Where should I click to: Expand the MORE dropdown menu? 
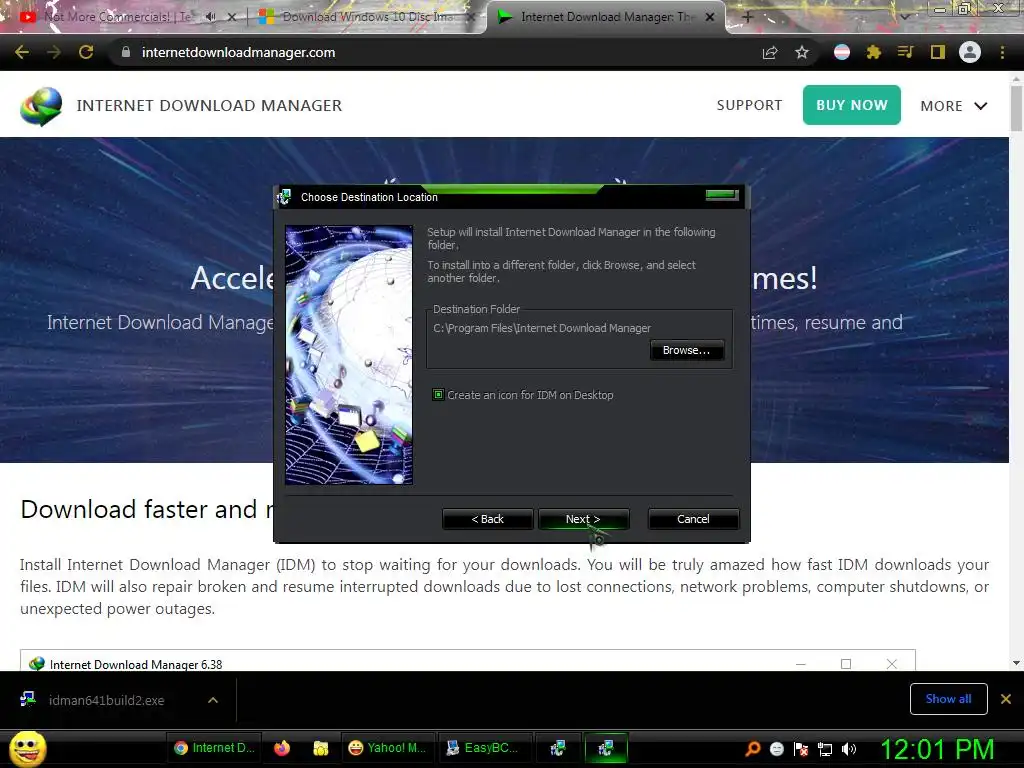[x=953, y=106]
